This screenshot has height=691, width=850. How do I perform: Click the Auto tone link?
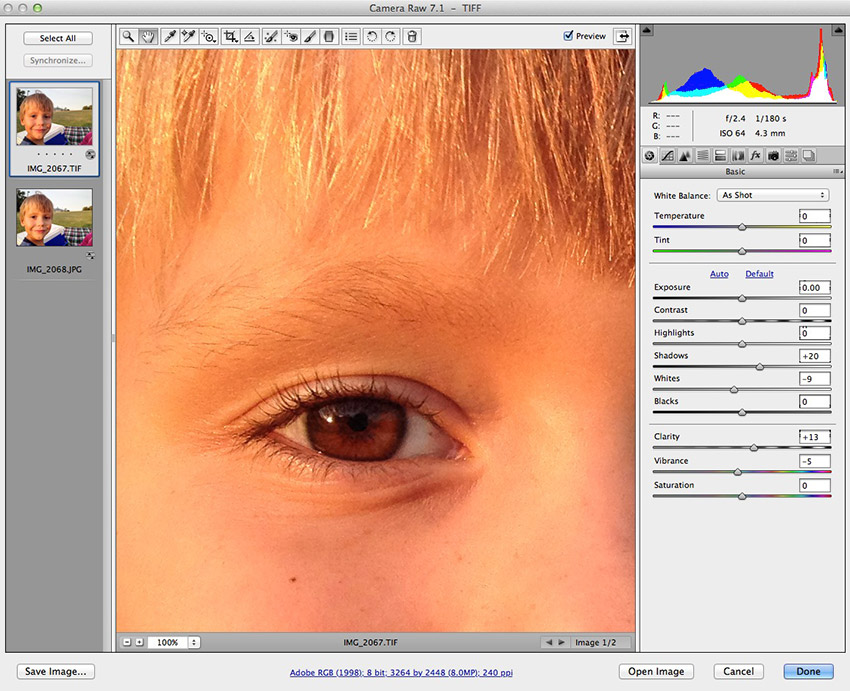(x=719, y=274)
